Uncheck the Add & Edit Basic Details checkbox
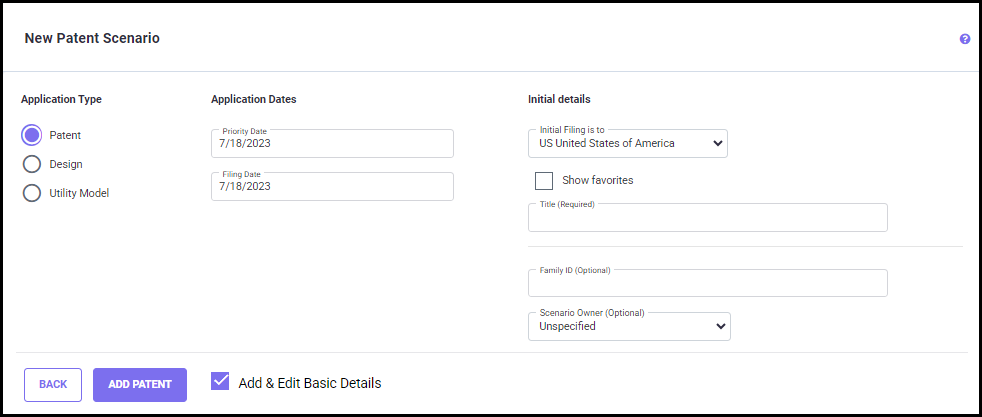The width and height of the screenshot is (982, 417). (x=221, y=381)
